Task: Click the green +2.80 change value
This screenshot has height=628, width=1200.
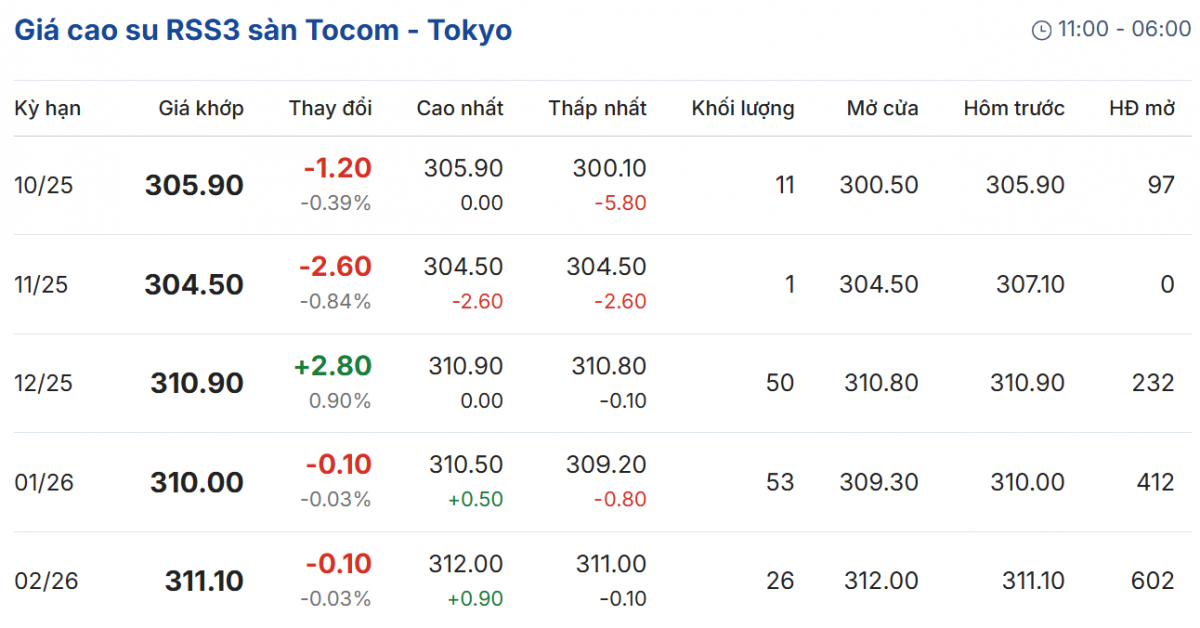Action: (x=332, y=366)
